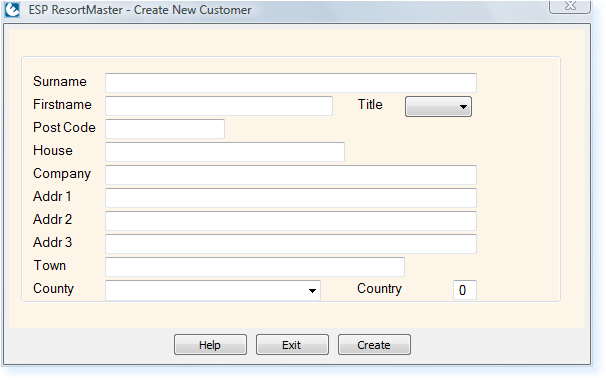Focus the Firstname text box
This screenshot has height=380, width=606.
(219, 106)
